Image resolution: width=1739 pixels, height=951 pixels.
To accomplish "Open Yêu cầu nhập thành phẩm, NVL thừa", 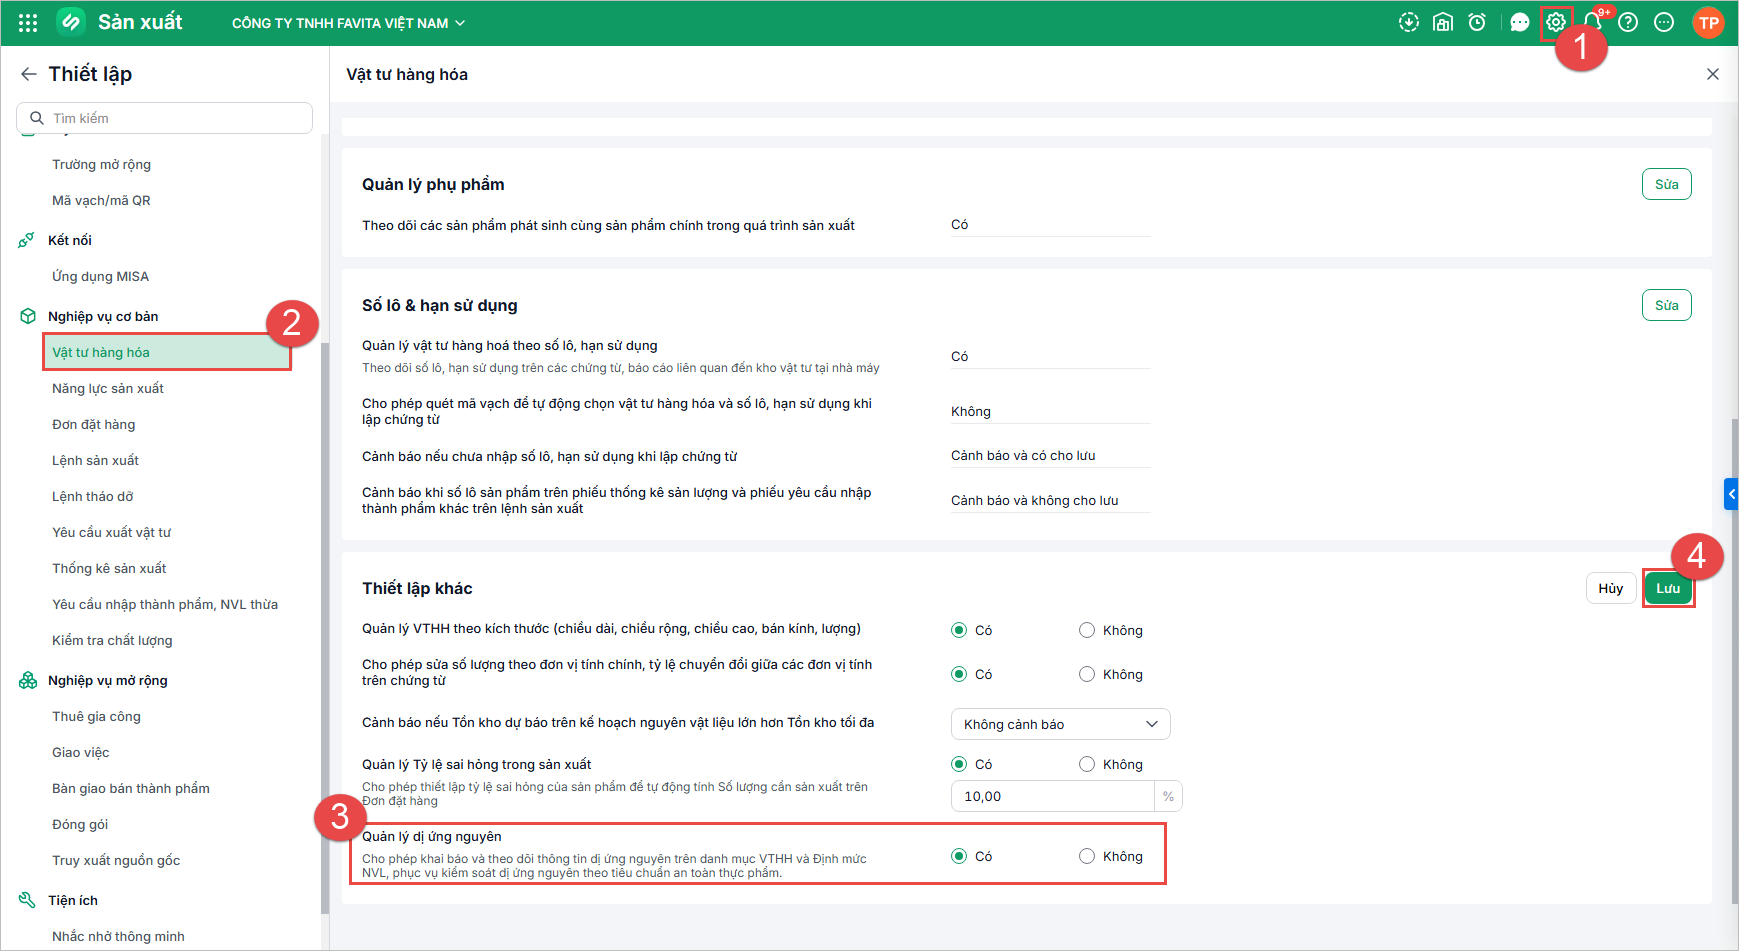I will pyautogui.click(x=165, y=604).
